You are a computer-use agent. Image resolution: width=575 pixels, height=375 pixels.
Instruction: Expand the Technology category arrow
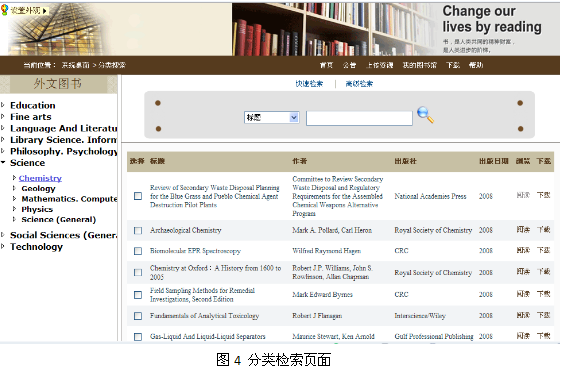(3, 246)
